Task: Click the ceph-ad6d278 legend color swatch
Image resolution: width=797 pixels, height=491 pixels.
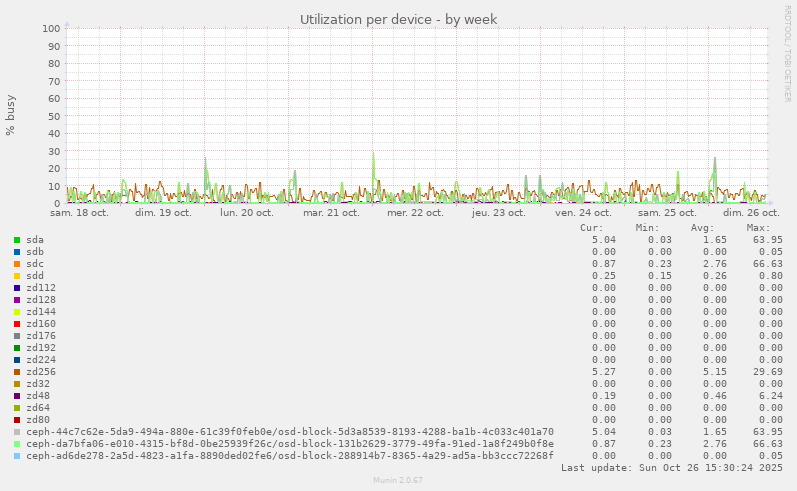Action: 17,456
